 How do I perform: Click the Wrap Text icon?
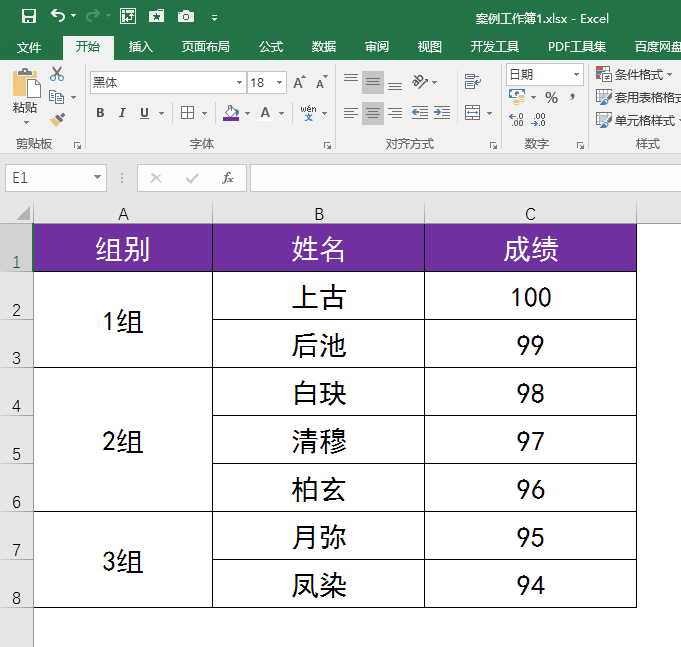click(x=473, y=82)
